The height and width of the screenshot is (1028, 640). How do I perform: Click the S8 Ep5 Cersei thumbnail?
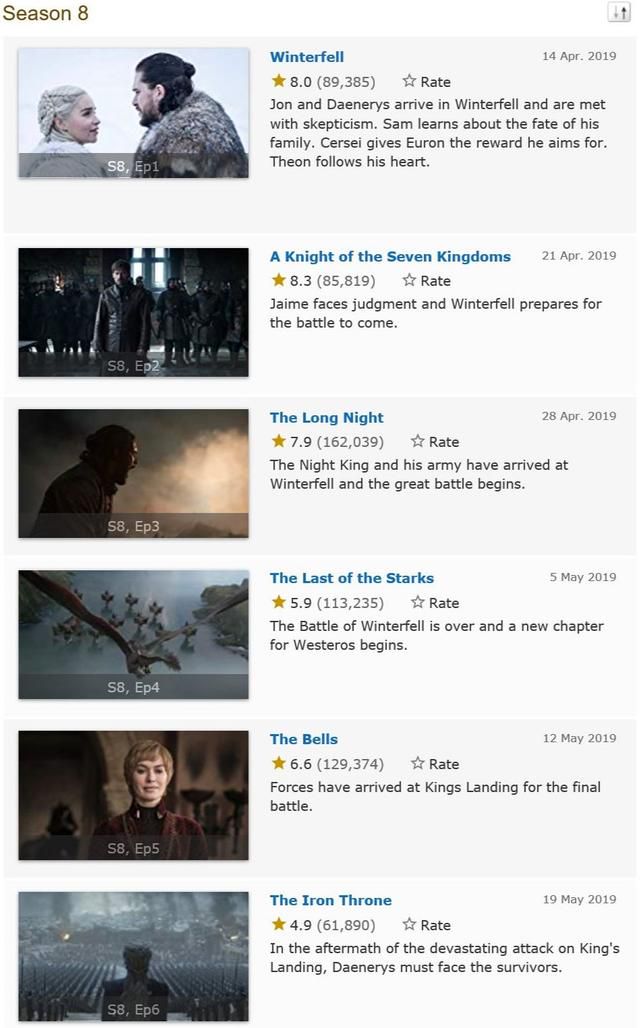(x=134, y=795)
